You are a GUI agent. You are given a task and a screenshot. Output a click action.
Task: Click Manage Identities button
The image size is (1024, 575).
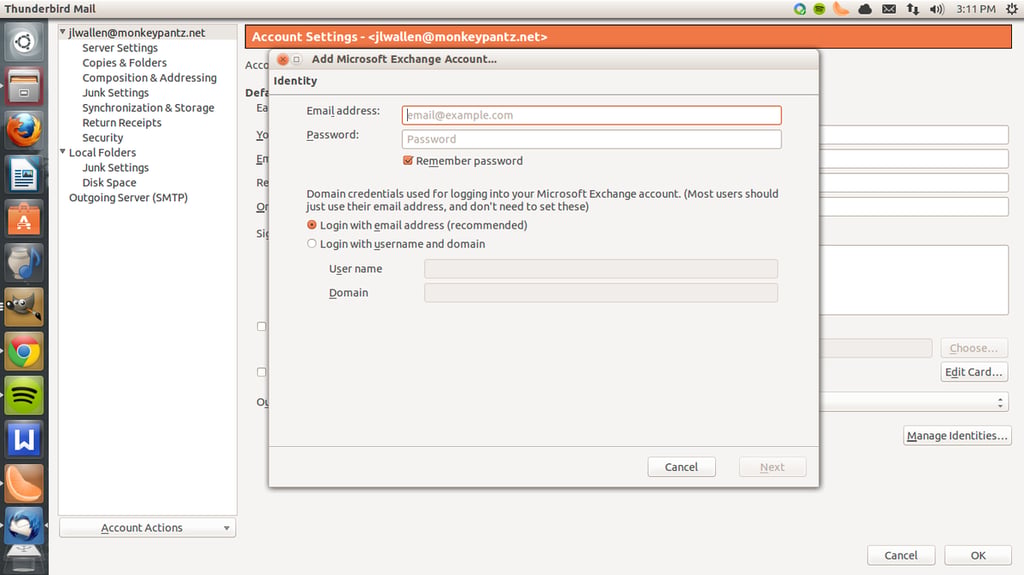(957, 436)
